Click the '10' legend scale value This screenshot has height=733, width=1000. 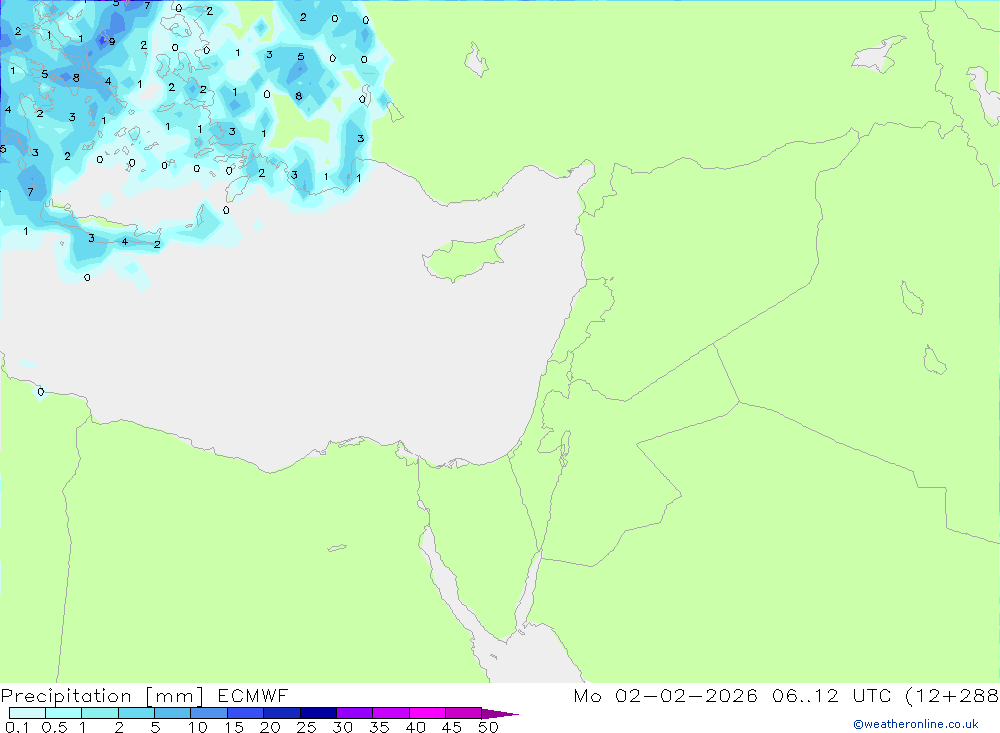coord(198,727)
